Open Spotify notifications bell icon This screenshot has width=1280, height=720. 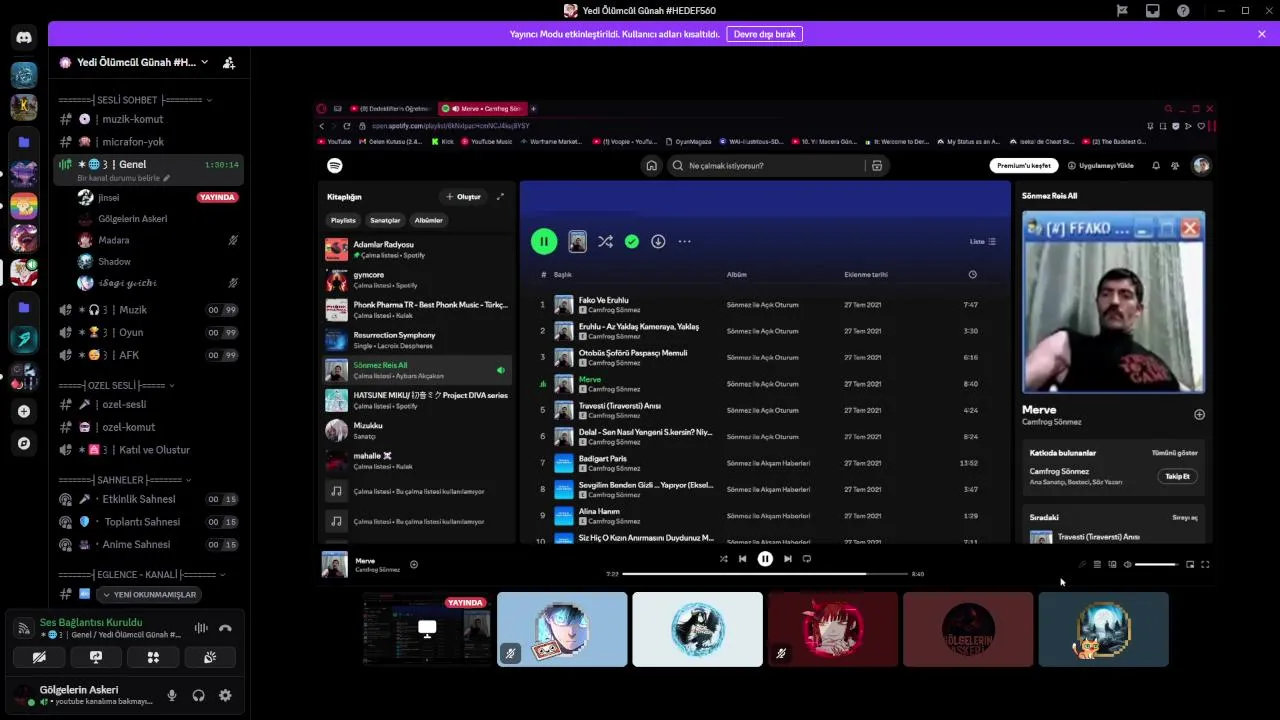coord(1156,166)
